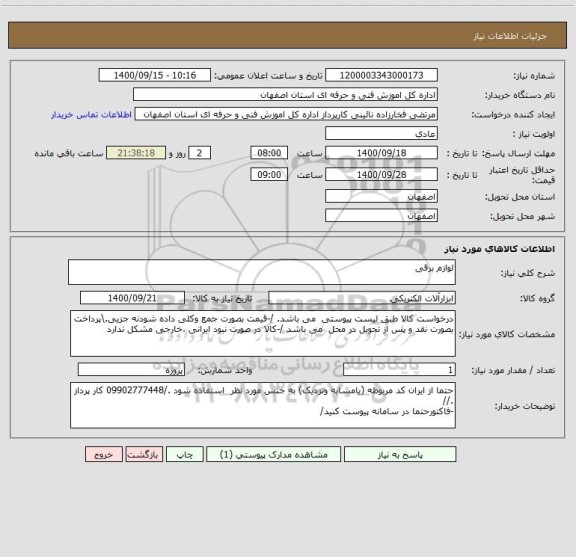Click the general description box 'لوازم برقی'

(262, 272)
